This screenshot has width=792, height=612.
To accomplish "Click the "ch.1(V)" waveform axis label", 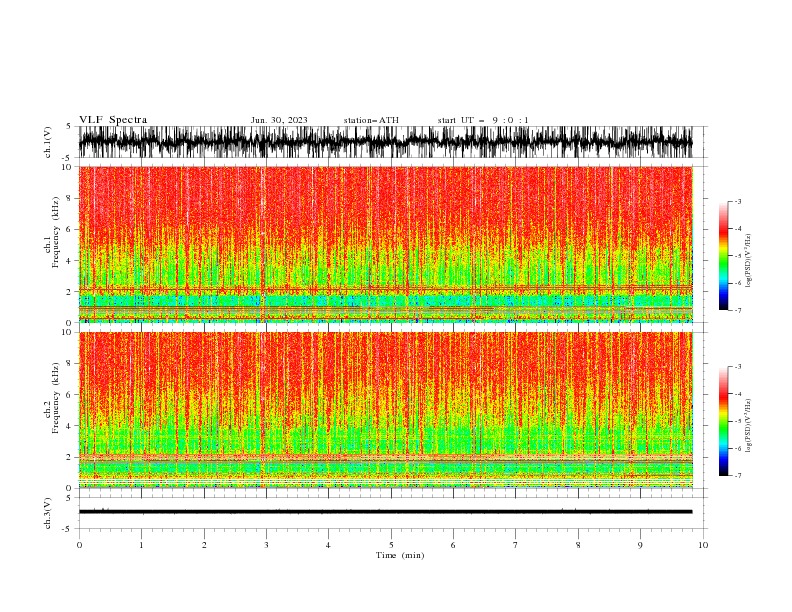I will tap(48, 142).
